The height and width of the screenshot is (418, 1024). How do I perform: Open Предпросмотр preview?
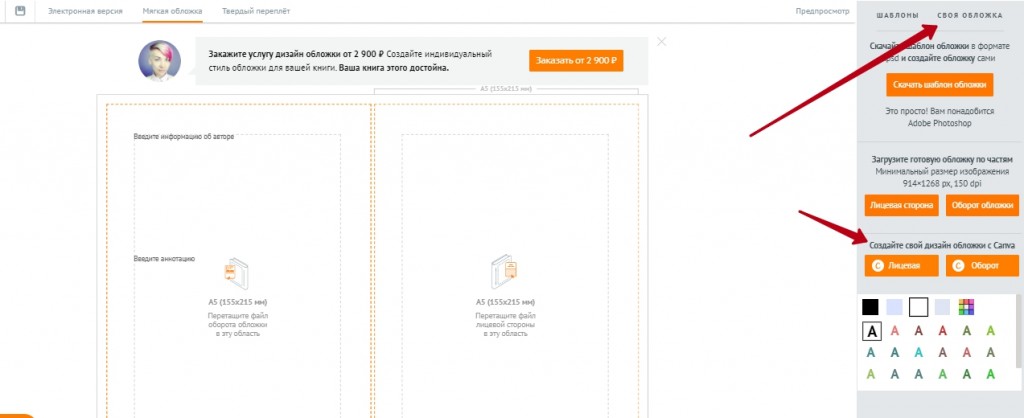822,11
